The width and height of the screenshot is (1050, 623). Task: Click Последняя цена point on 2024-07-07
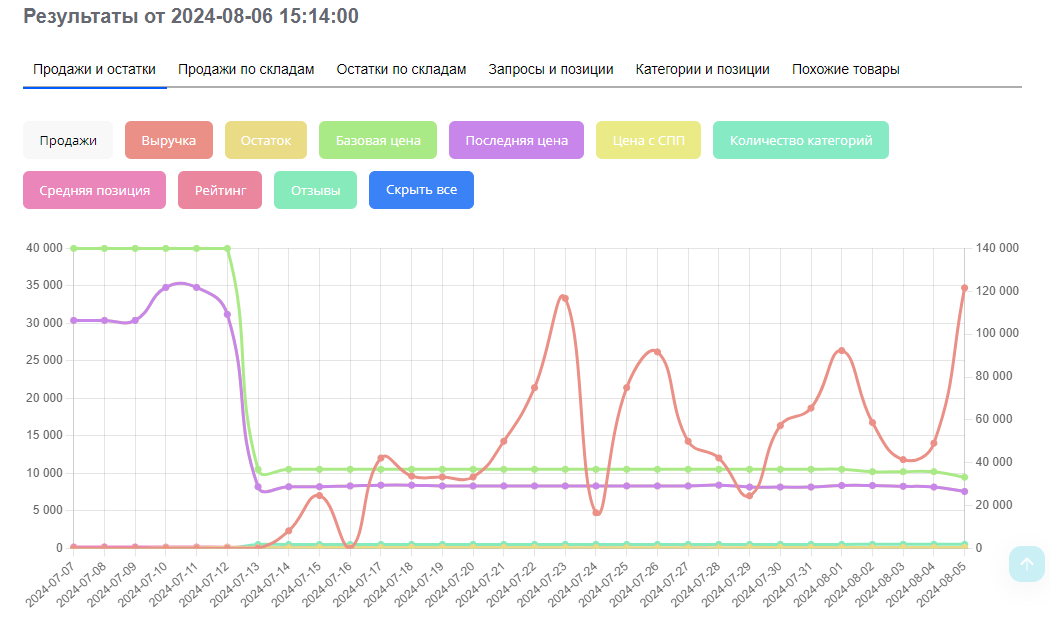coord(74,321)
